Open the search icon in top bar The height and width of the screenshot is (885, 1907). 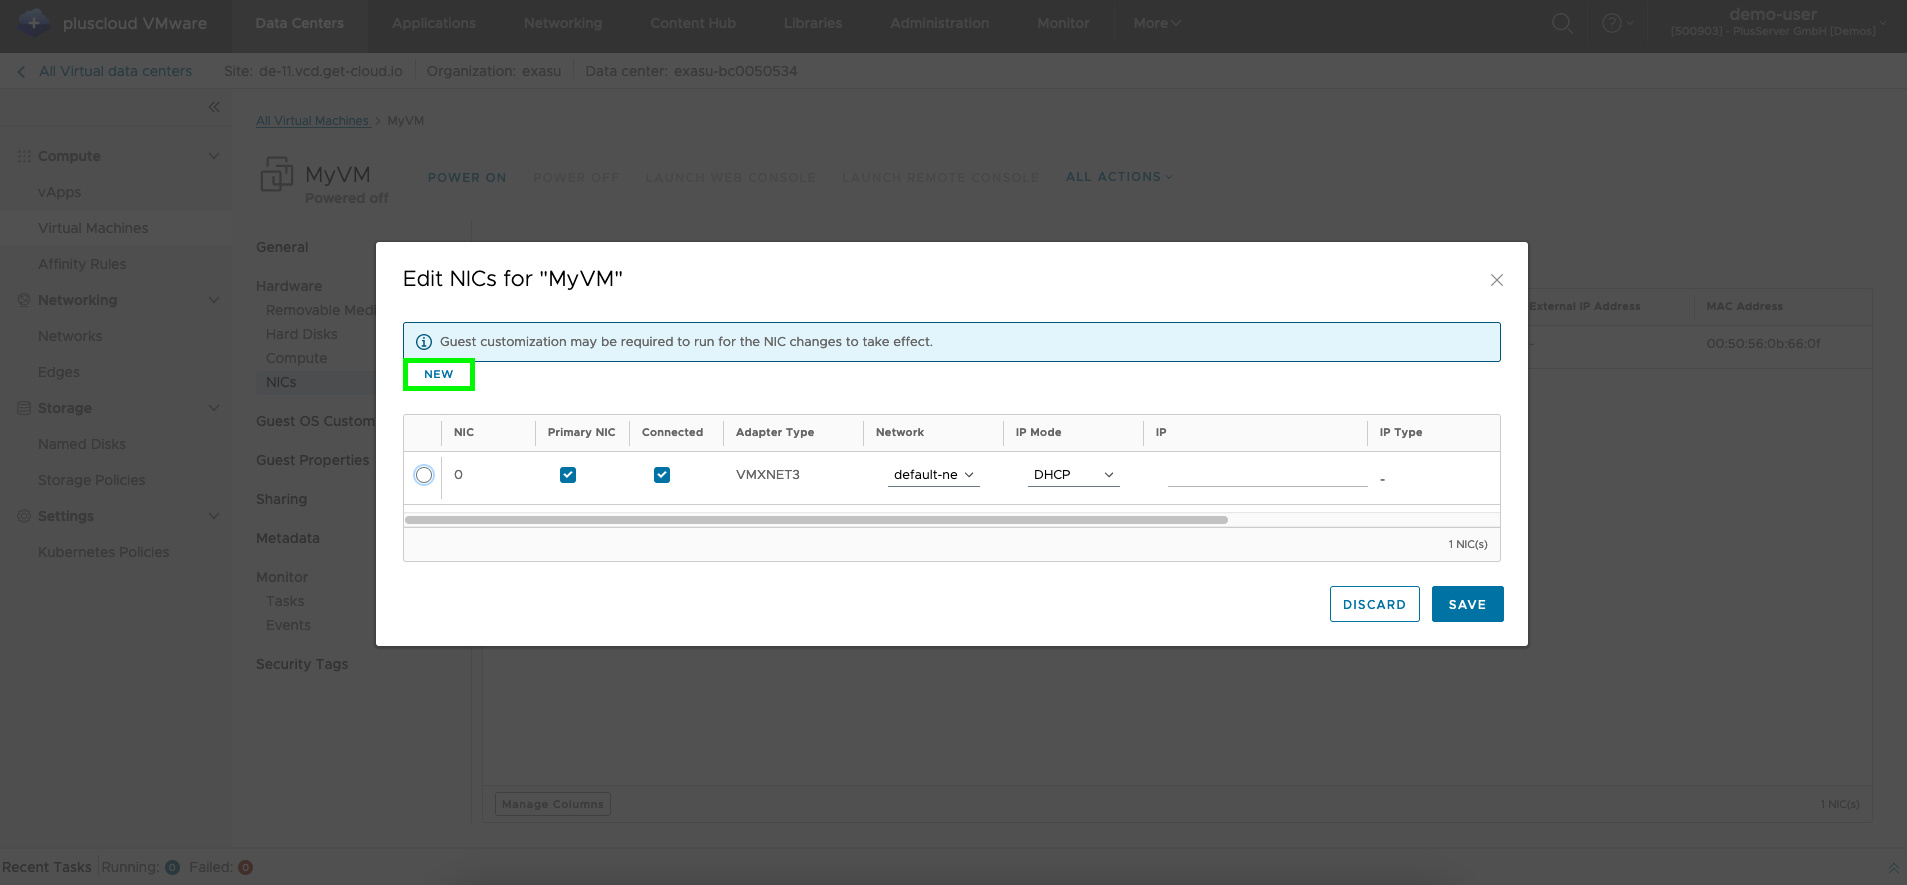point(1562,23)
